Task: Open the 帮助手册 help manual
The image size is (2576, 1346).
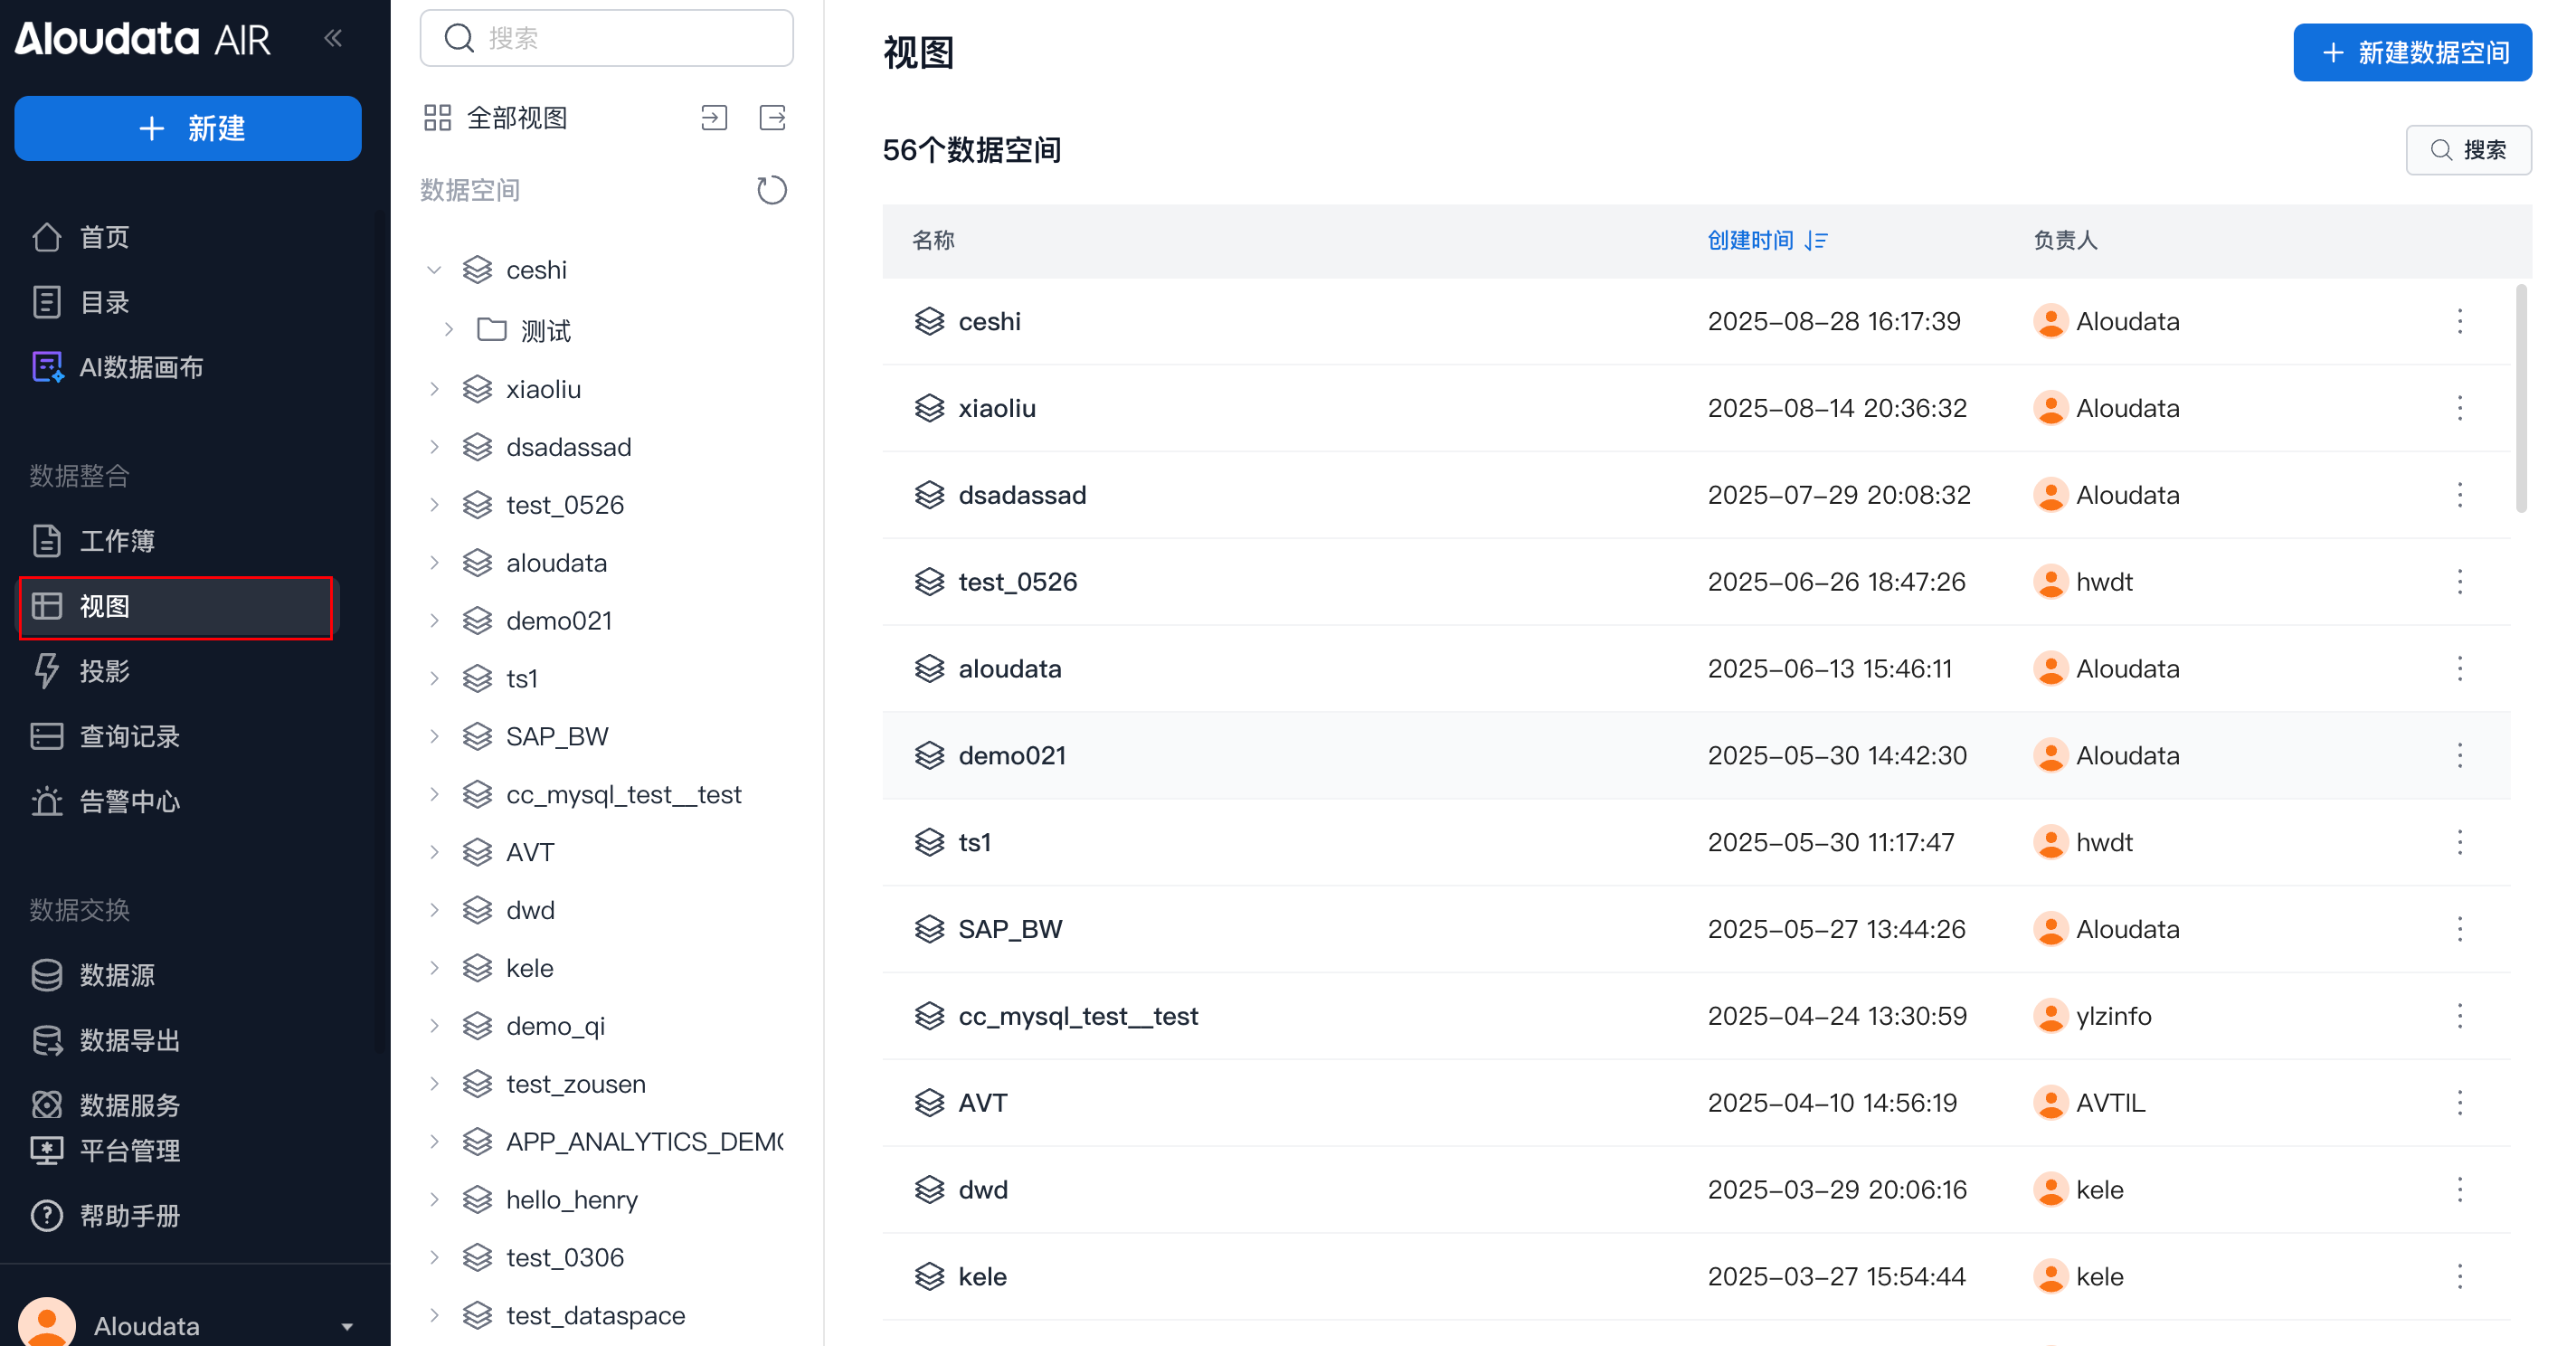Action: point(128,1215)
